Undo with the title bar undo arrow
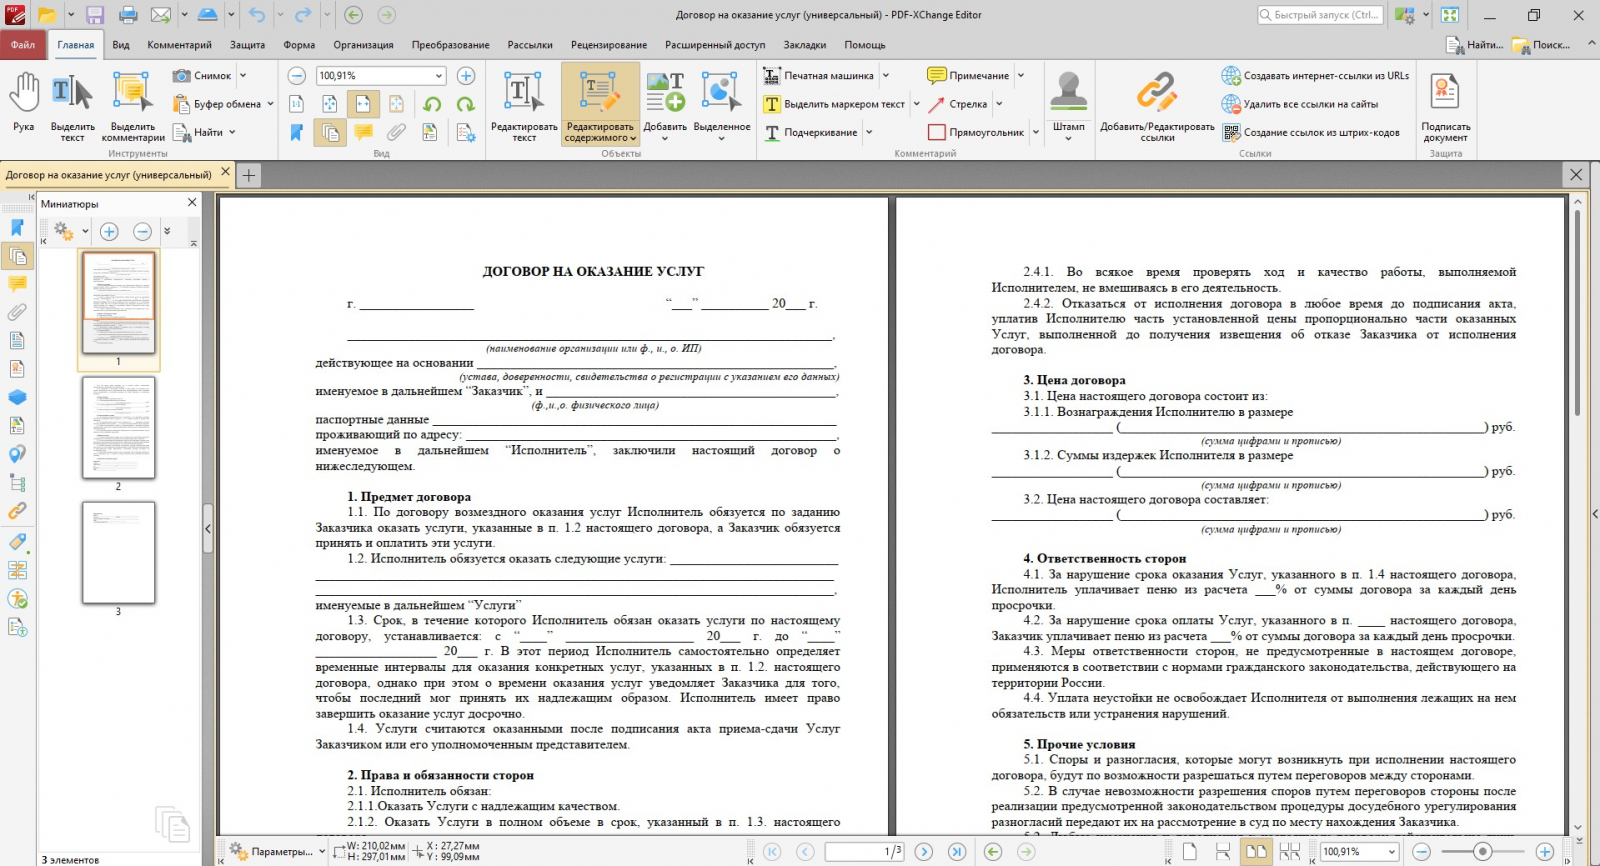Image resolution: width=1600 pixels, height=866 pixels. [257, 15]
